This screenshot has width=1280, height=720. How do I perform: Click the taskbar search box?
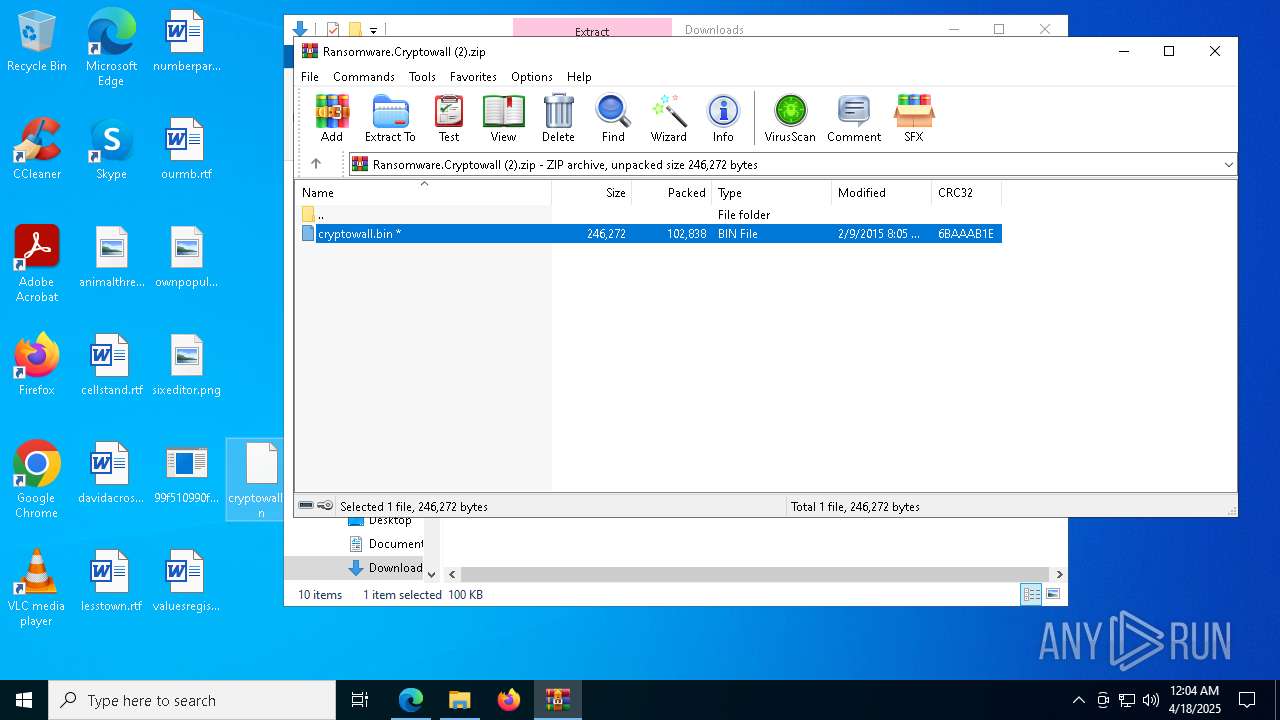[192, 700]
